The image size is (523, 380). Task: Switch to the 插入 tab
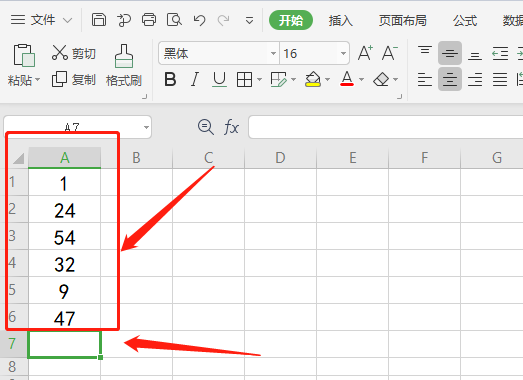(x=341, y=21)
